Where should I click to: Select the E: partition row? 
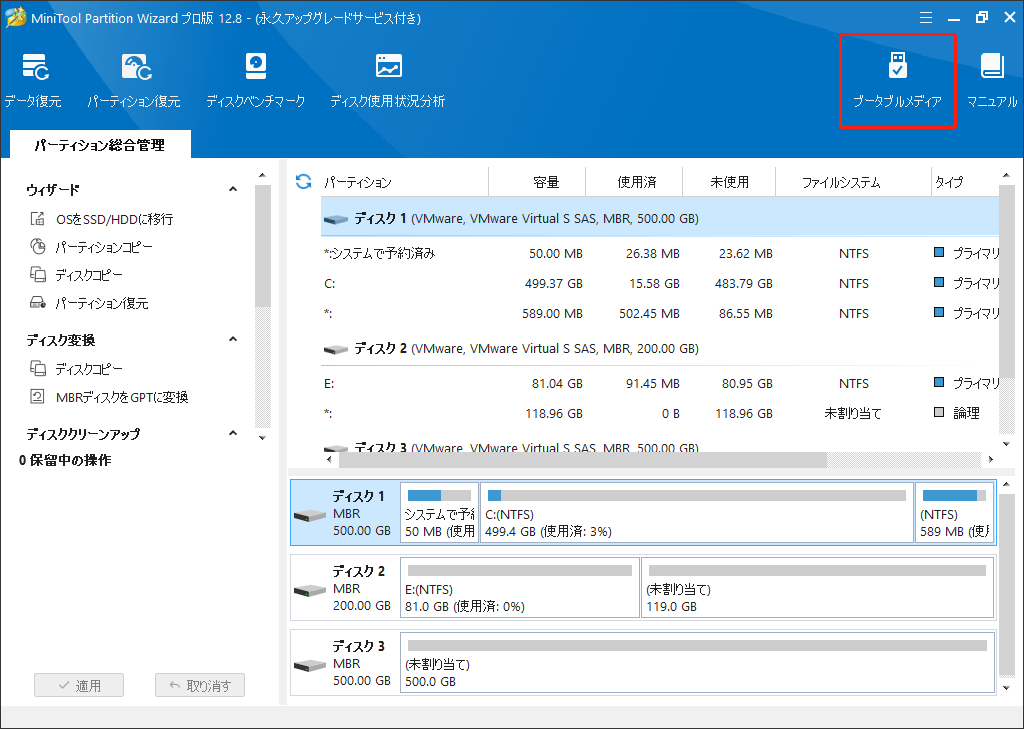tap(660, 383)
